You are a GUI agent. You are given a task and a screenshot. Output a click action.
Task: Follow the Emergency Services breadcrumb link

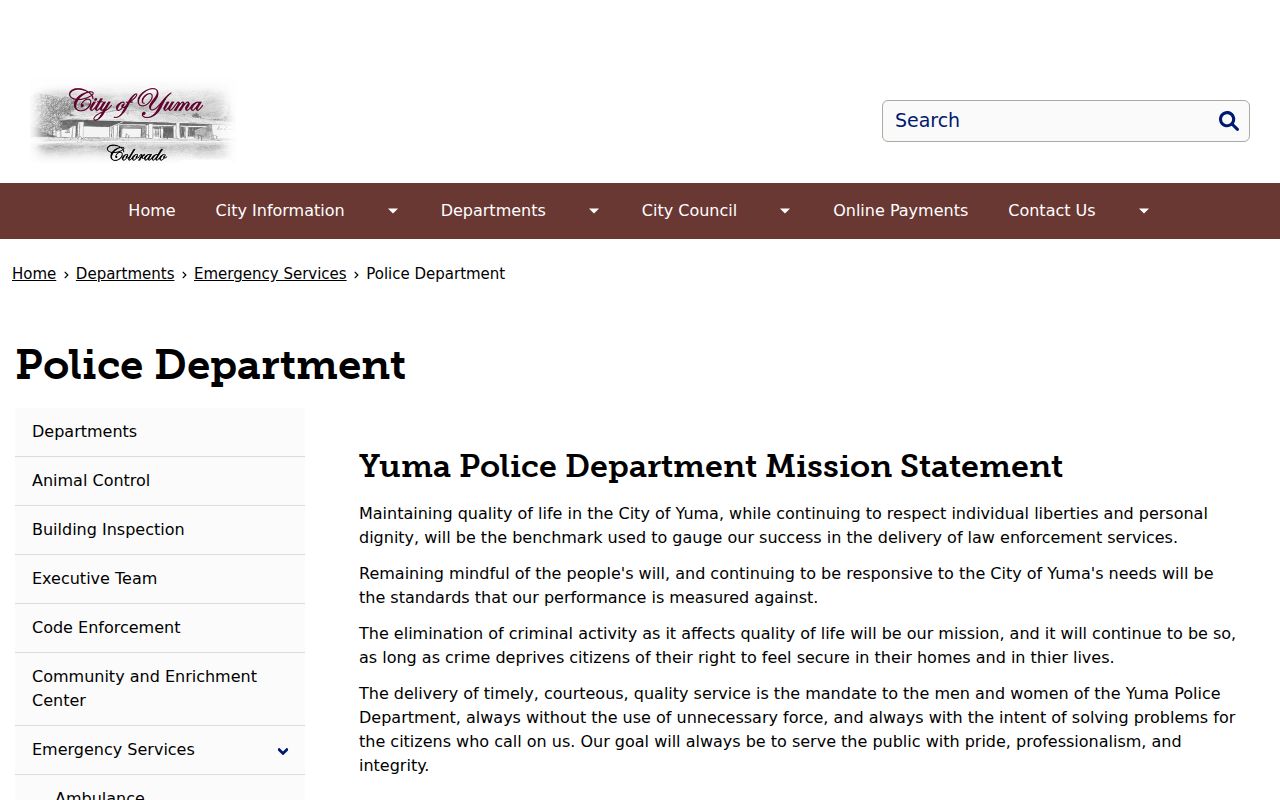[x=270, y=274]
